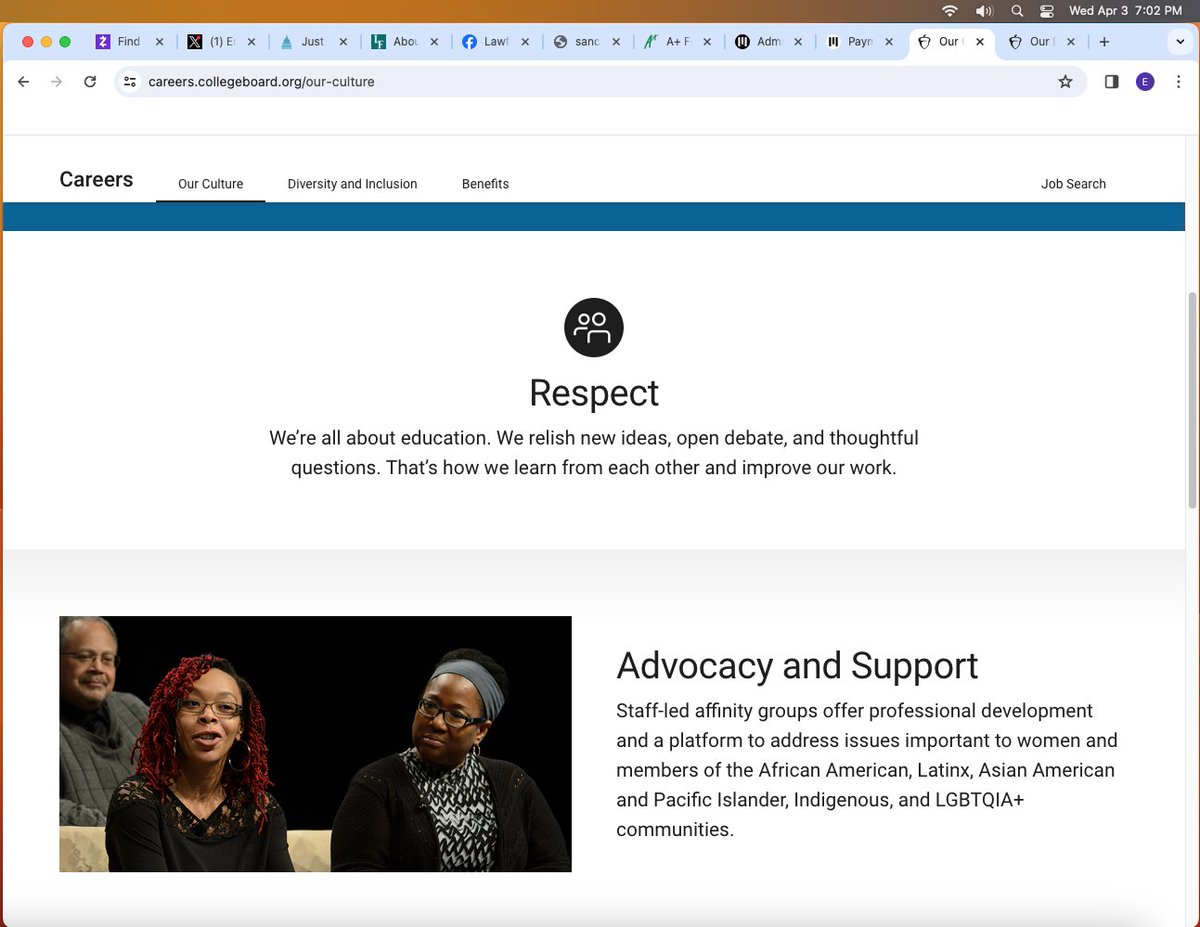Close the Facebook 'Lawf' tab
This screenshot has height=927, width=1200.
(526, 42)
